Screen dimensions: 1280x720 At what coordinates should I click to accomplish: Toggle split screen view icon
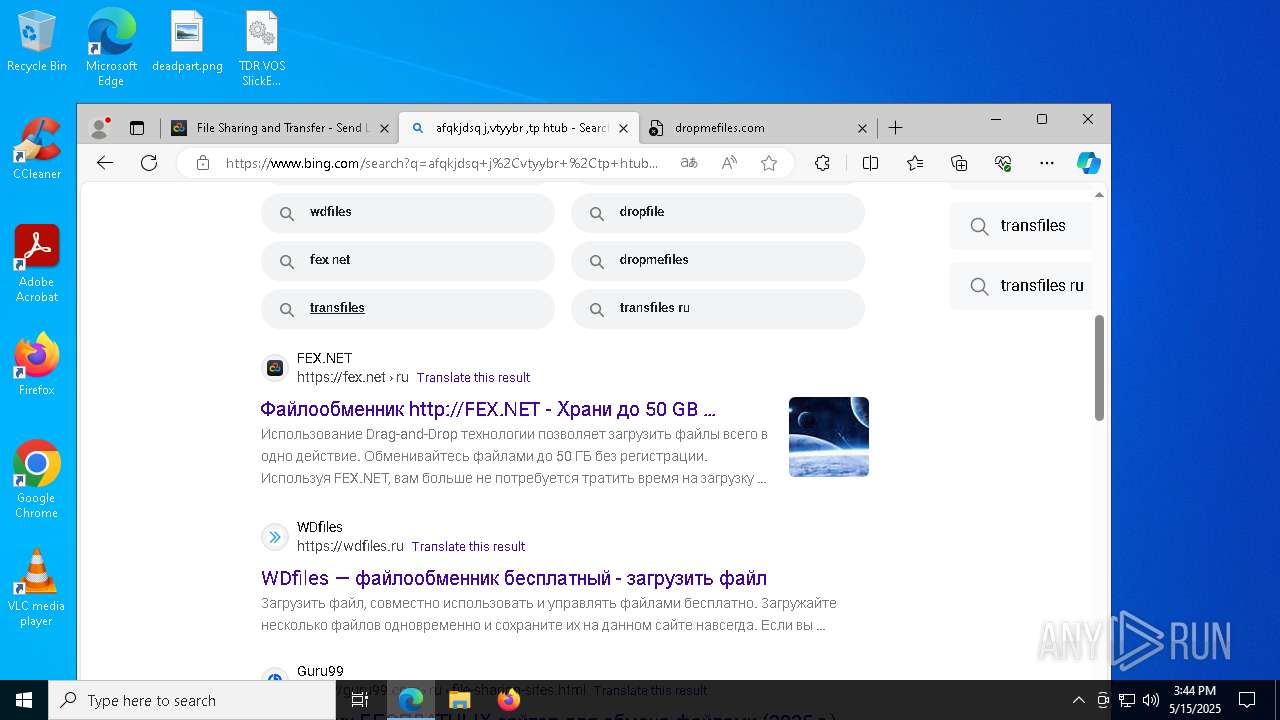pos(870,163)
